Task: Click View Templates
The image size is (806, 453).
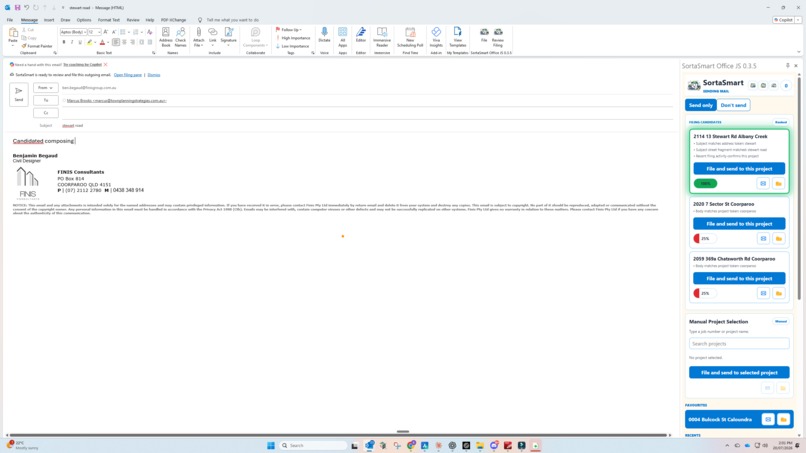Action: 457,37
